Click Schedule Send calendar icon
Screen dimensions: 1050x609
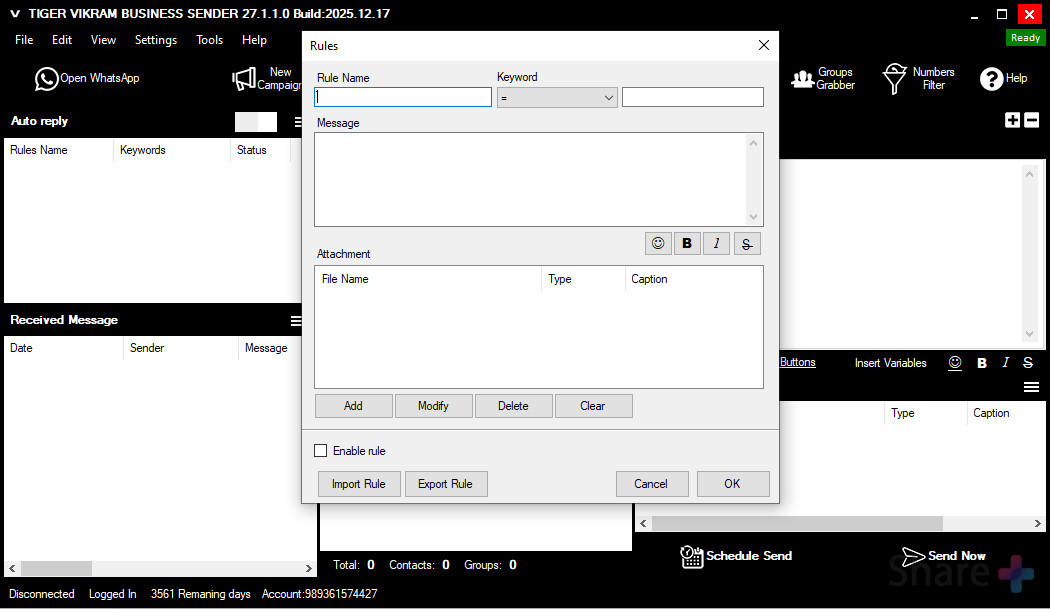692,556
